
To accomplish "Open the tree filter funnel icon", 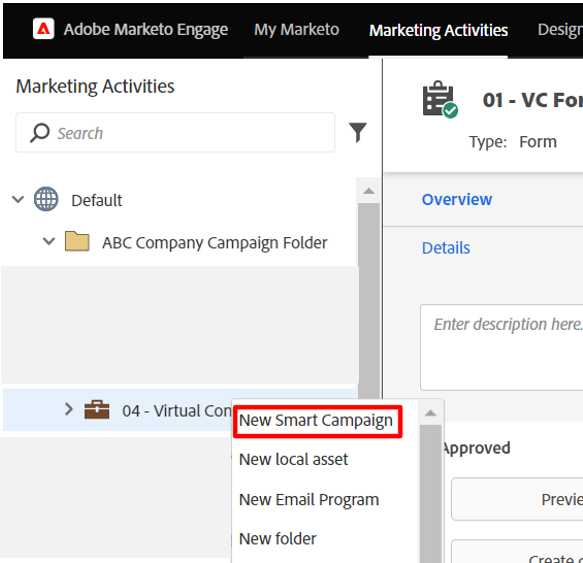I will [358, 132].
